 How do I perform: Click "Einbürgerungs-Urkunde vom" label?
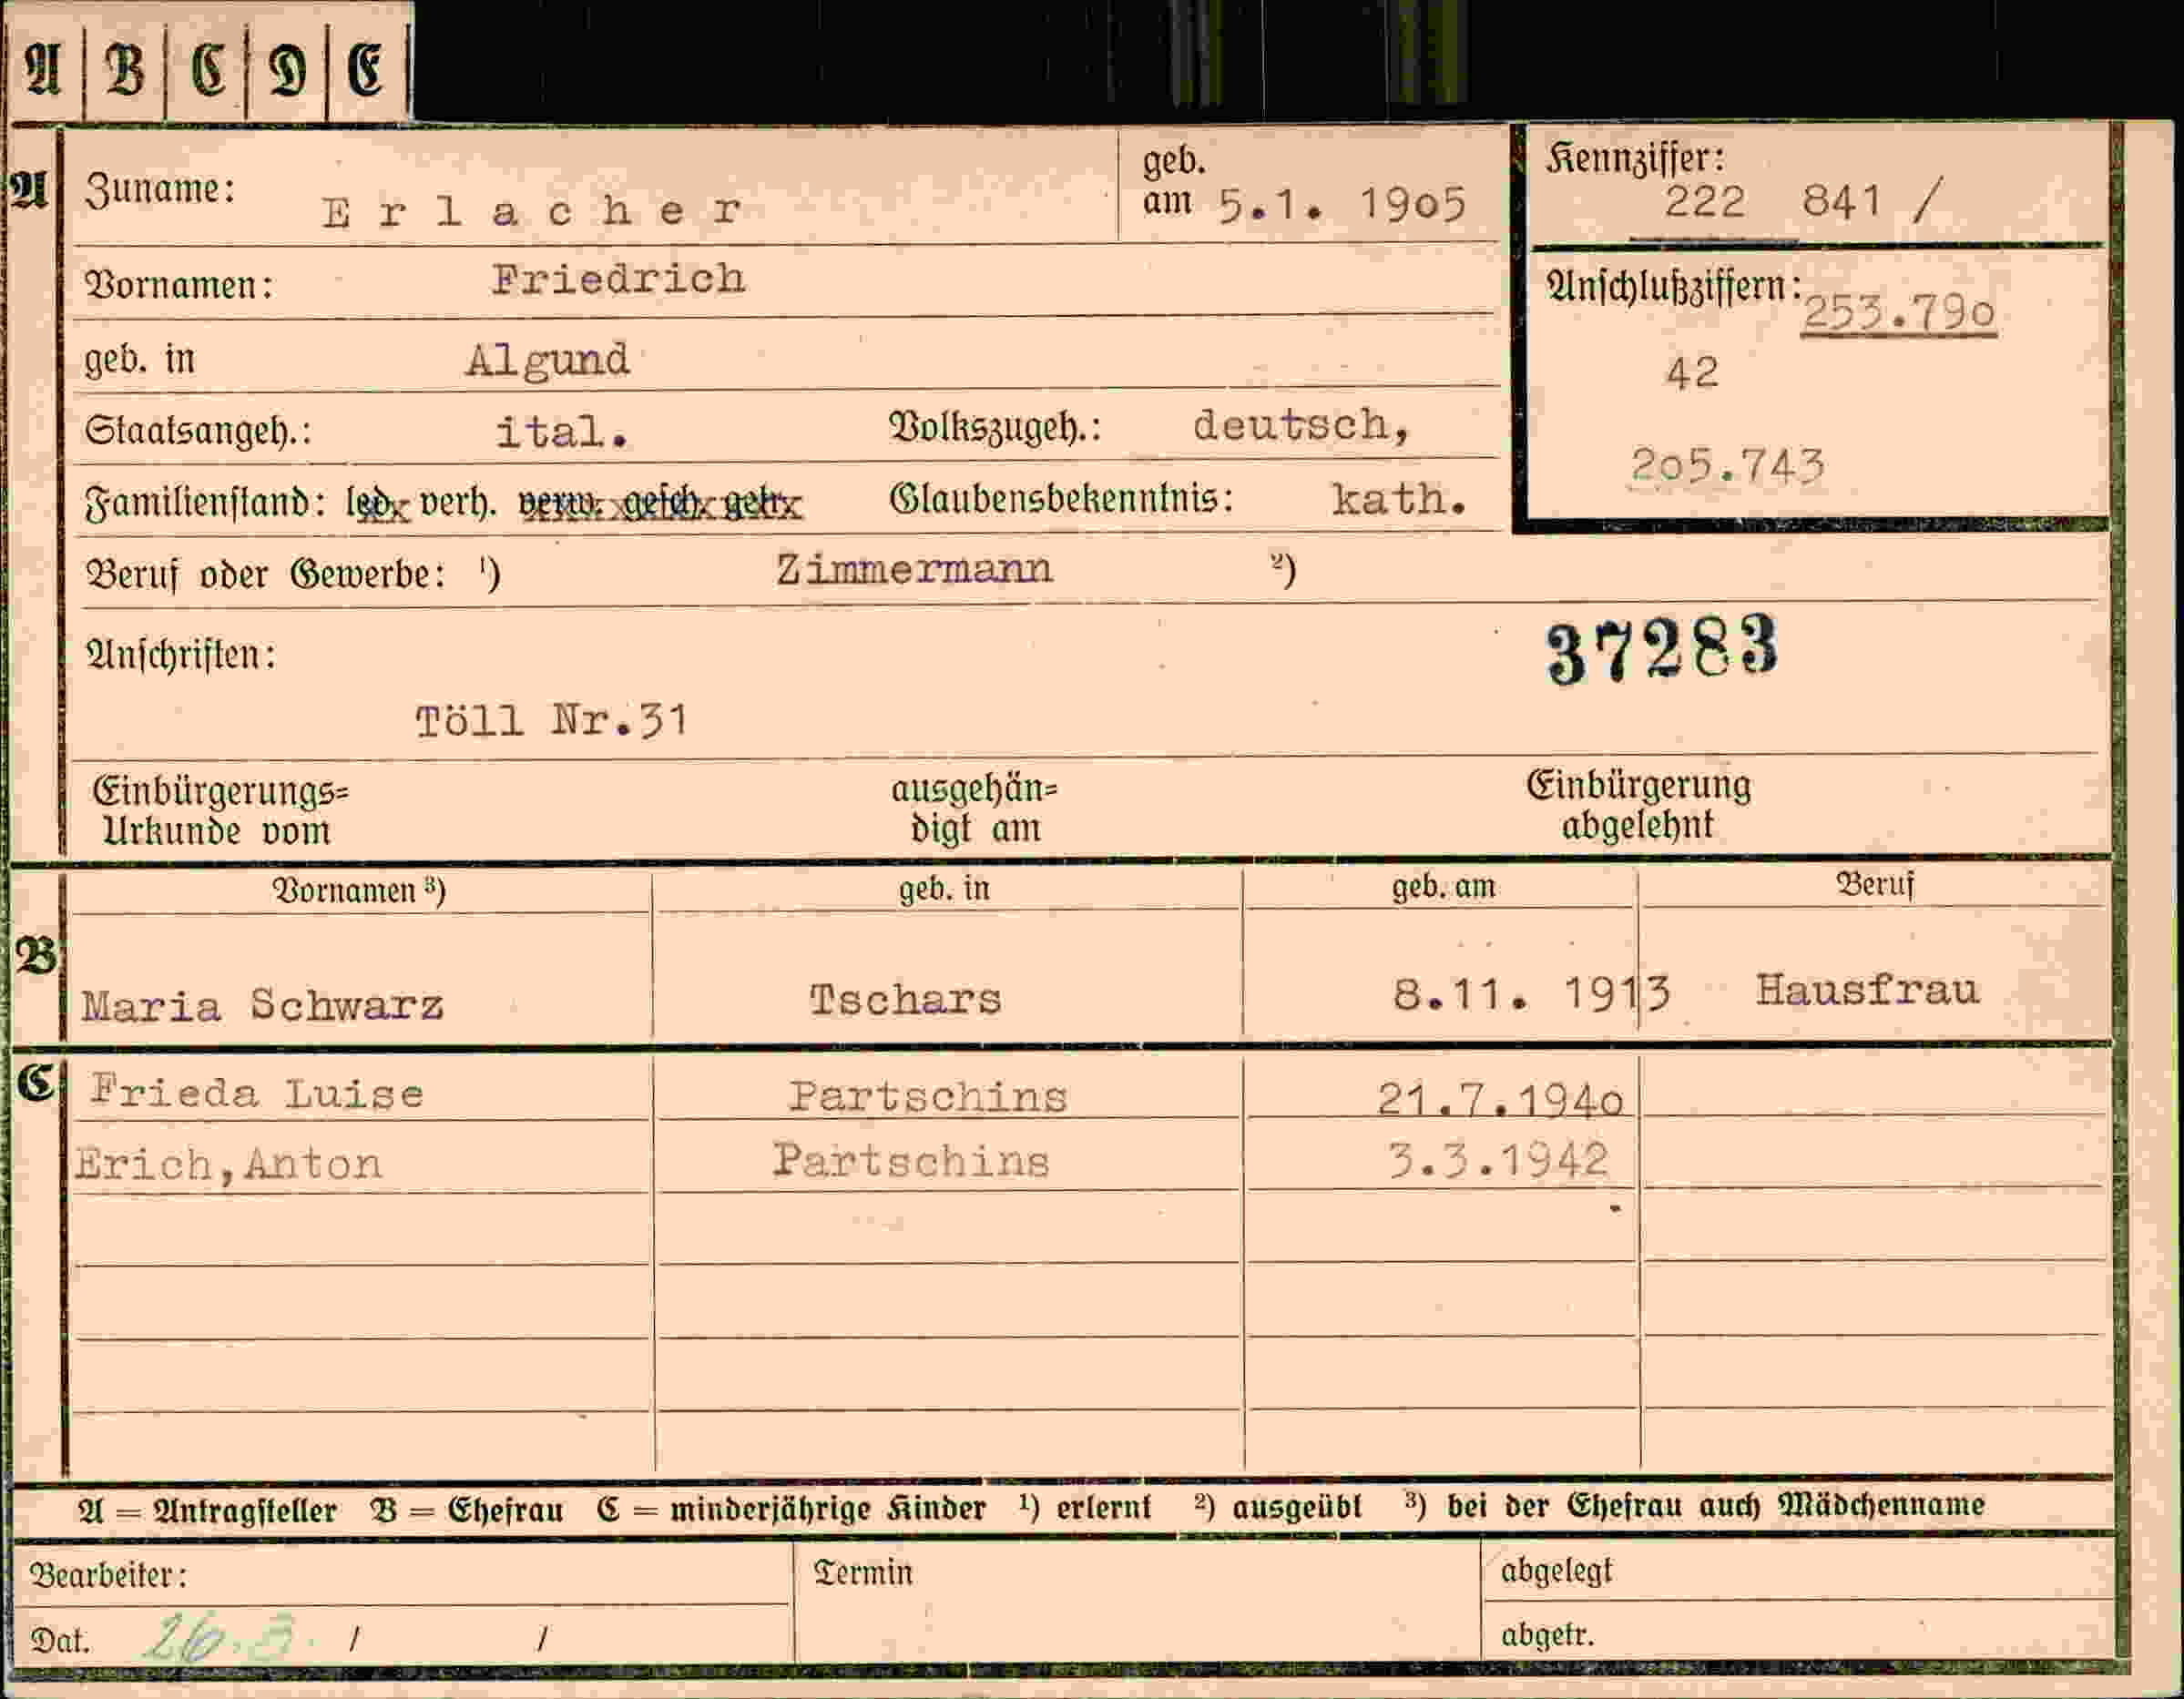221,811
